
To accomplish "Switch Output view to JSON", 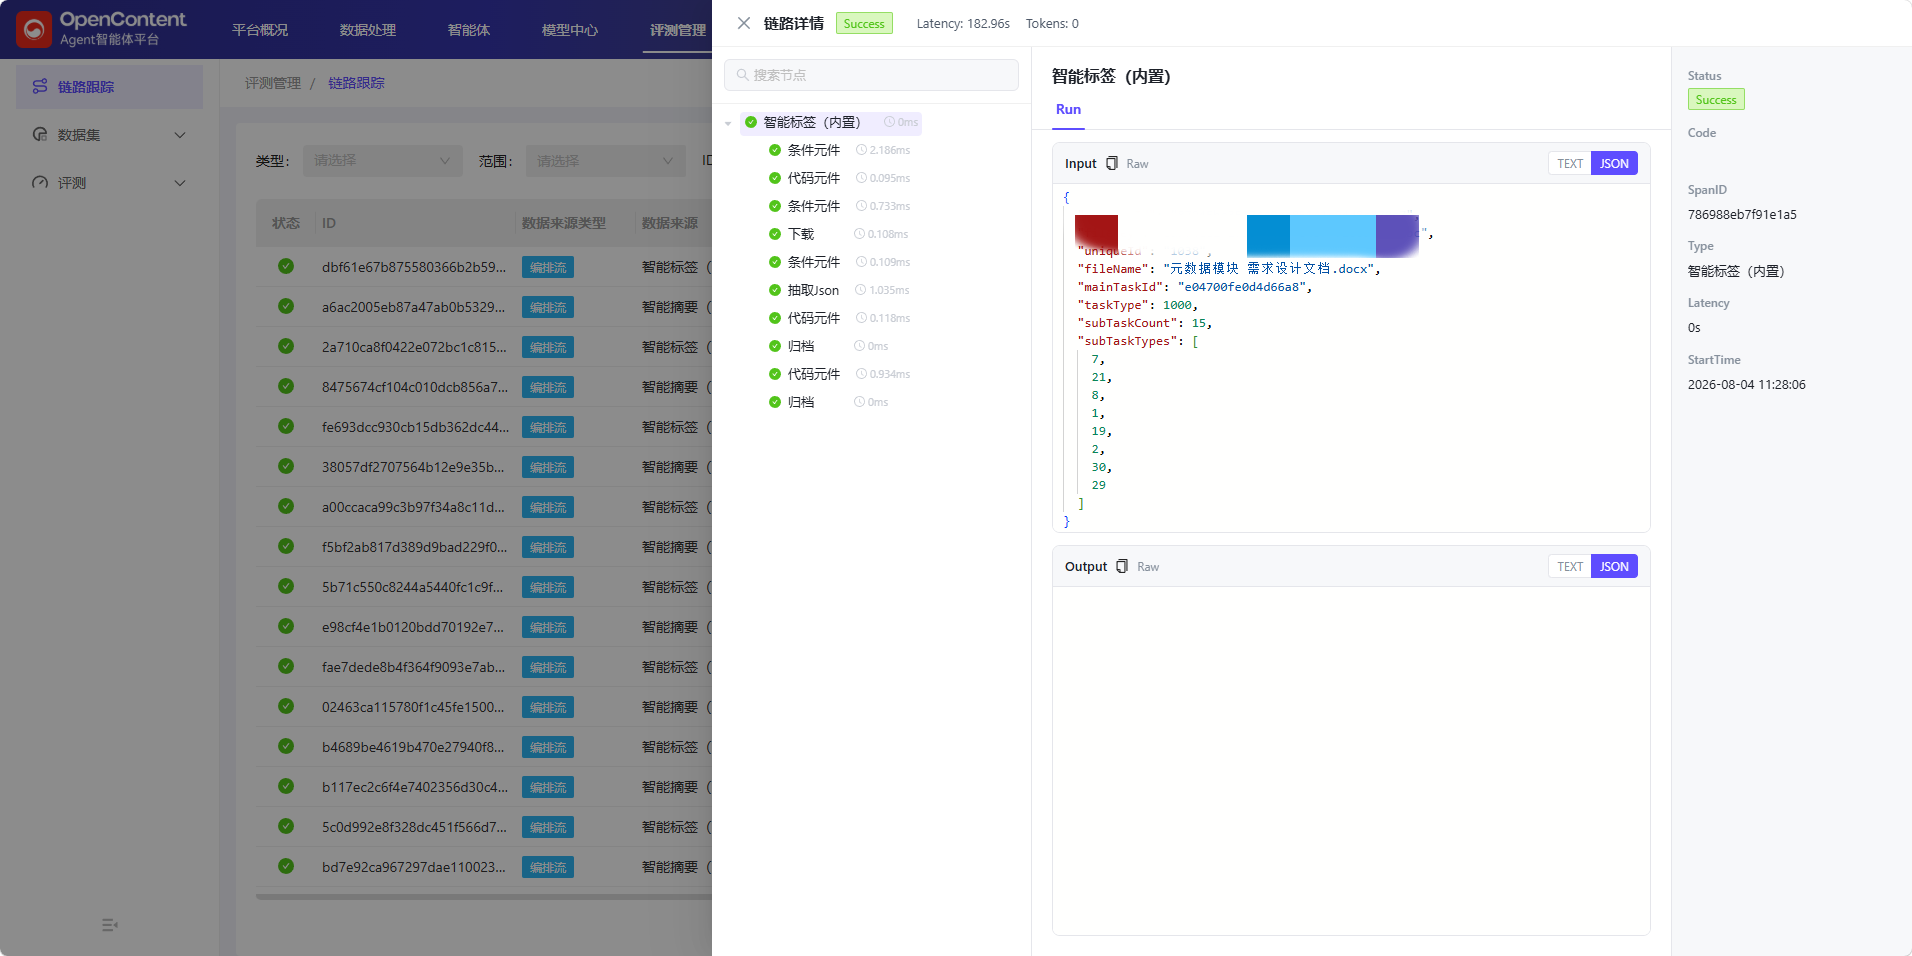I will [1614, 566].
